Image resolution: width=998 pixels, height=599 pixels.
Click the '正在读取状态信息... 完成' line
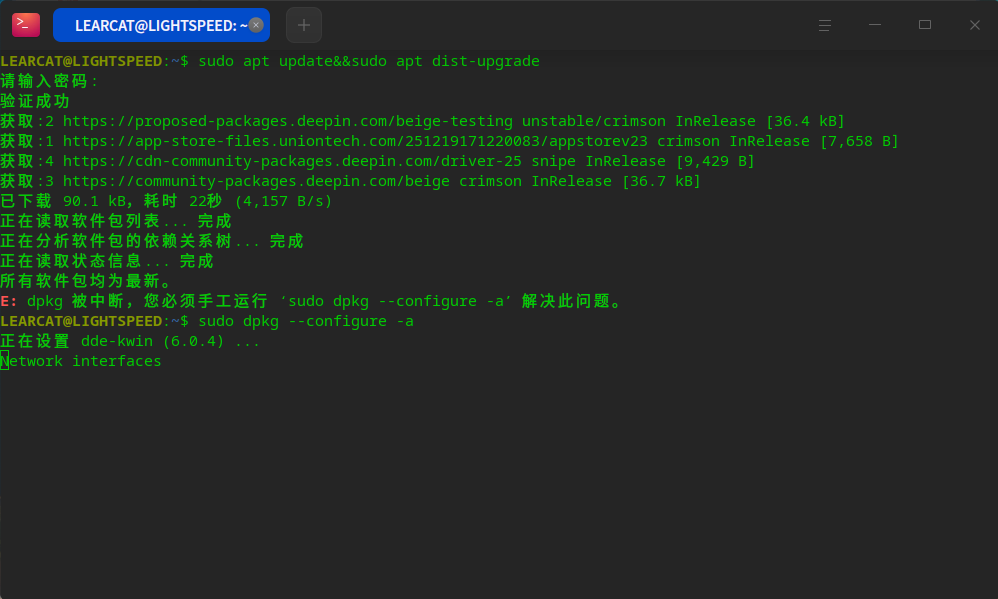point(107,261)
